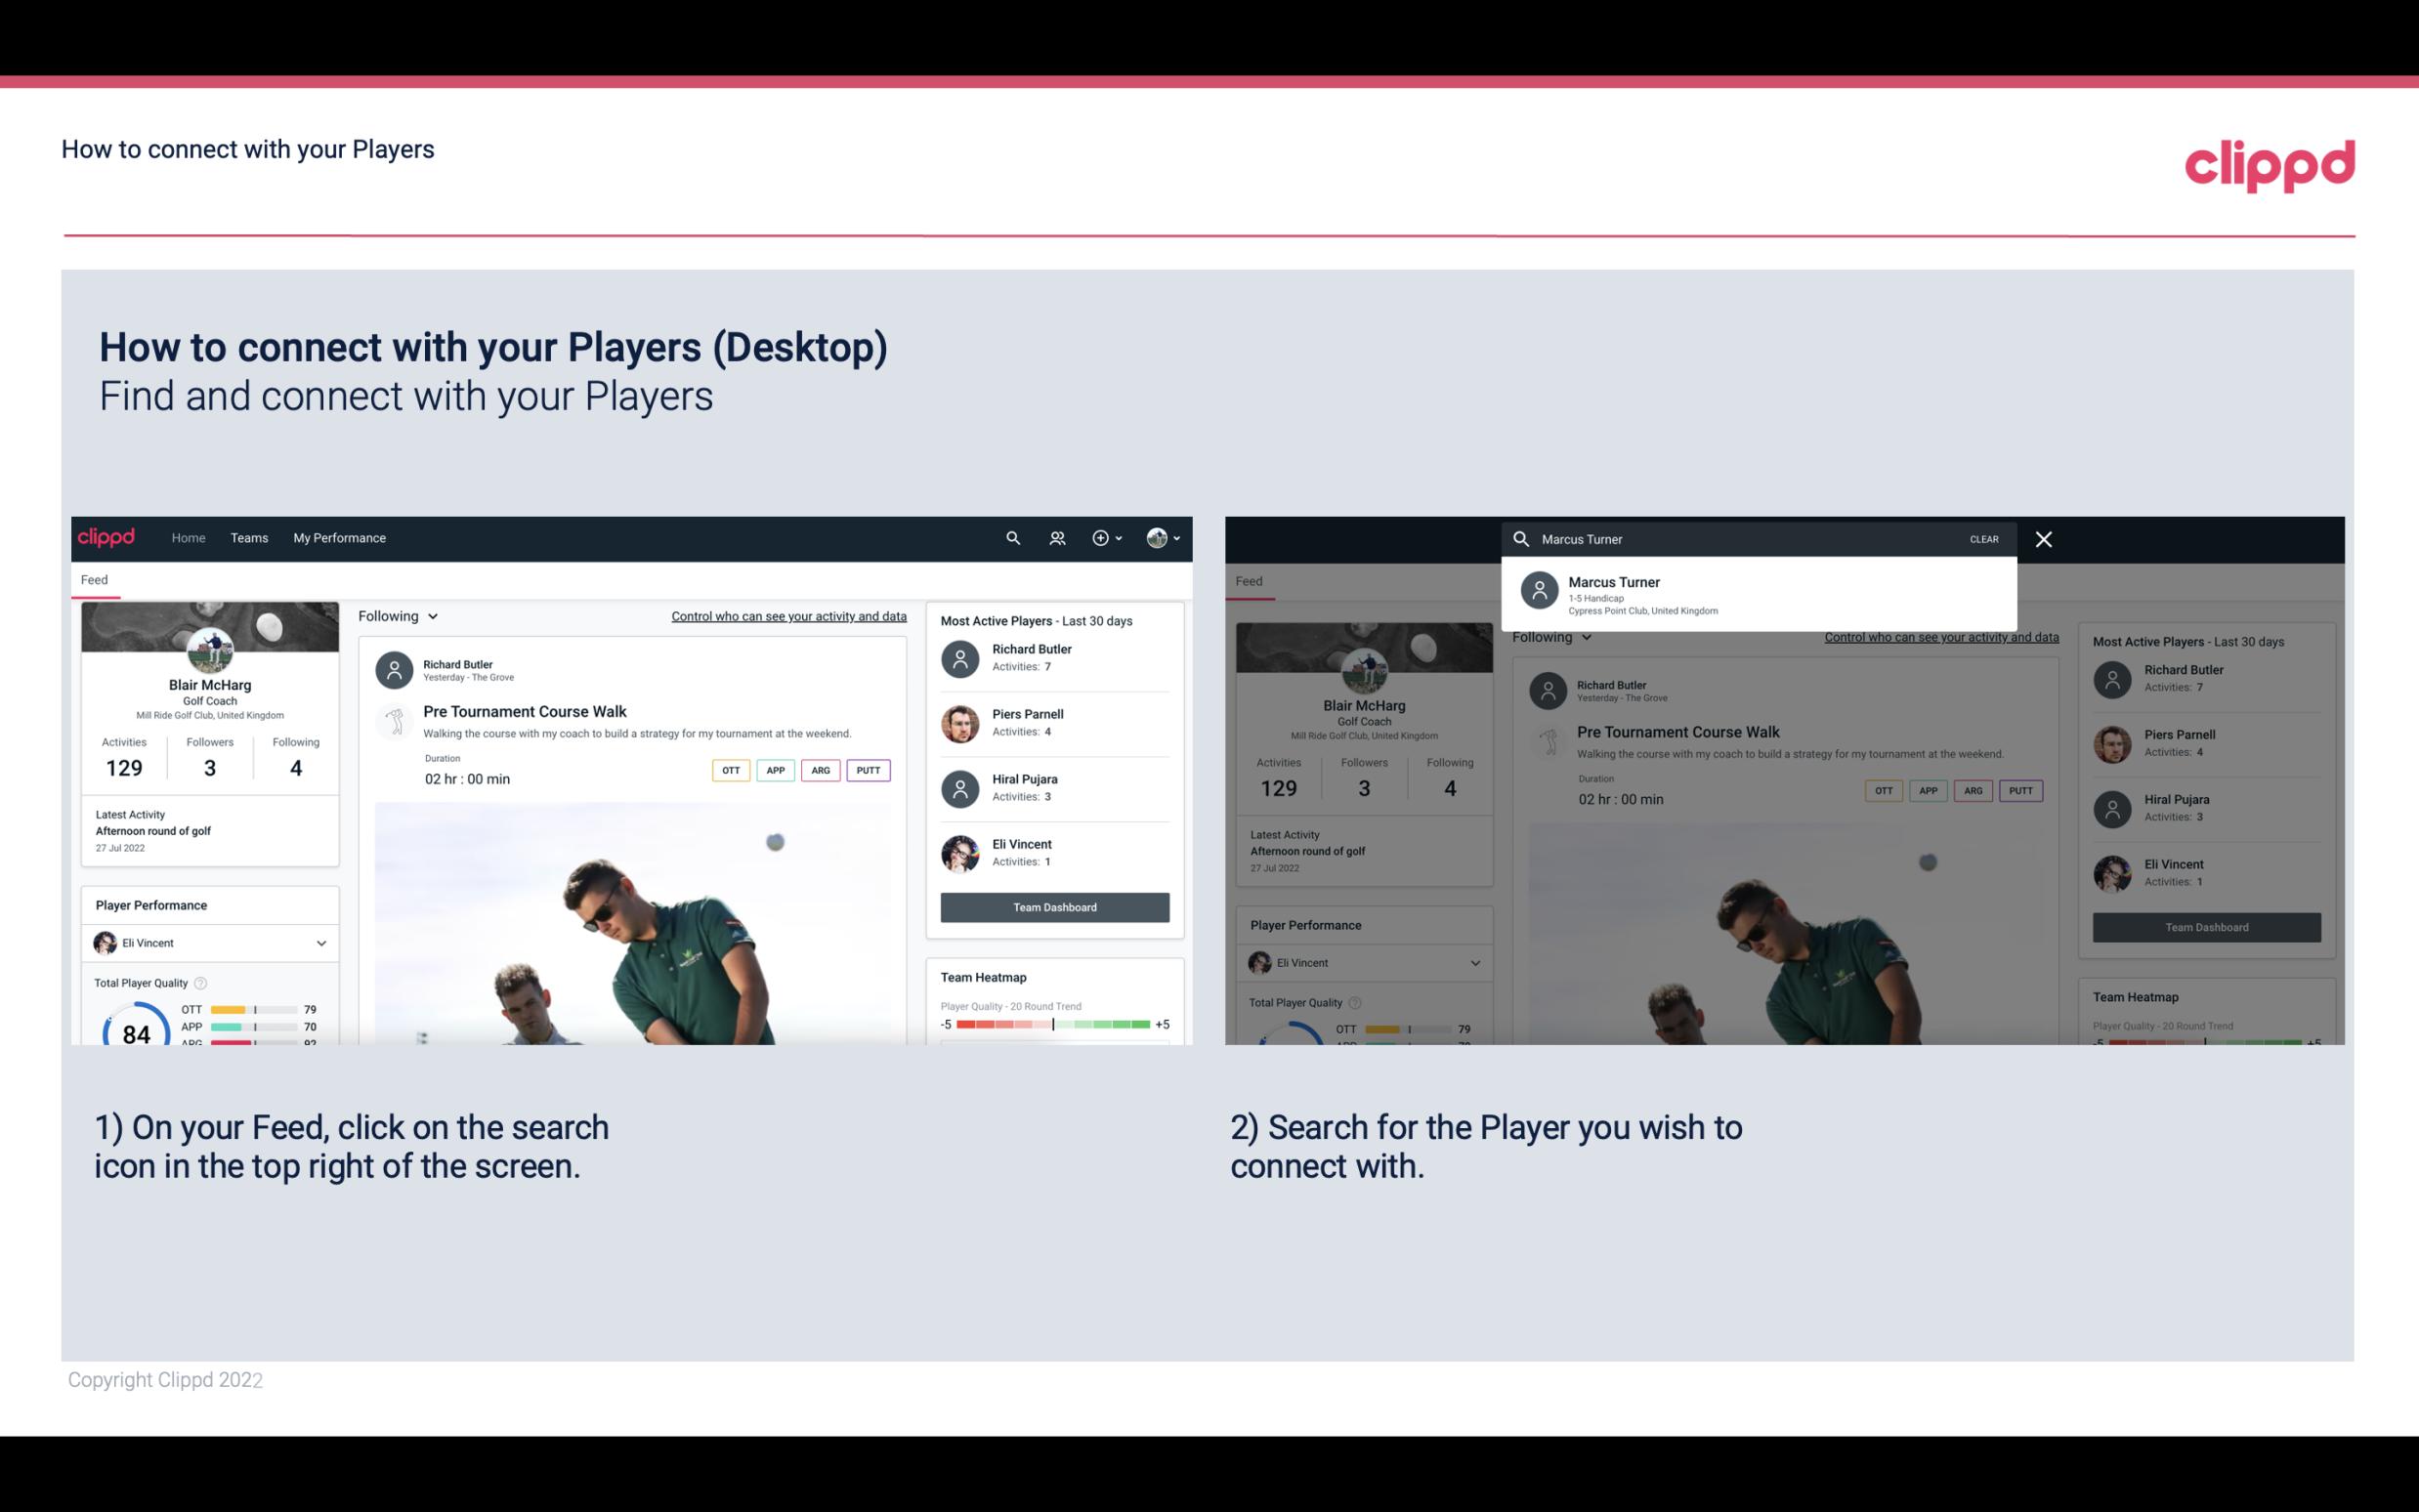Select the Home tab in navigation
Image resolution: width=2419 pixels, height=1512 pixels.
tap(187, 538)
